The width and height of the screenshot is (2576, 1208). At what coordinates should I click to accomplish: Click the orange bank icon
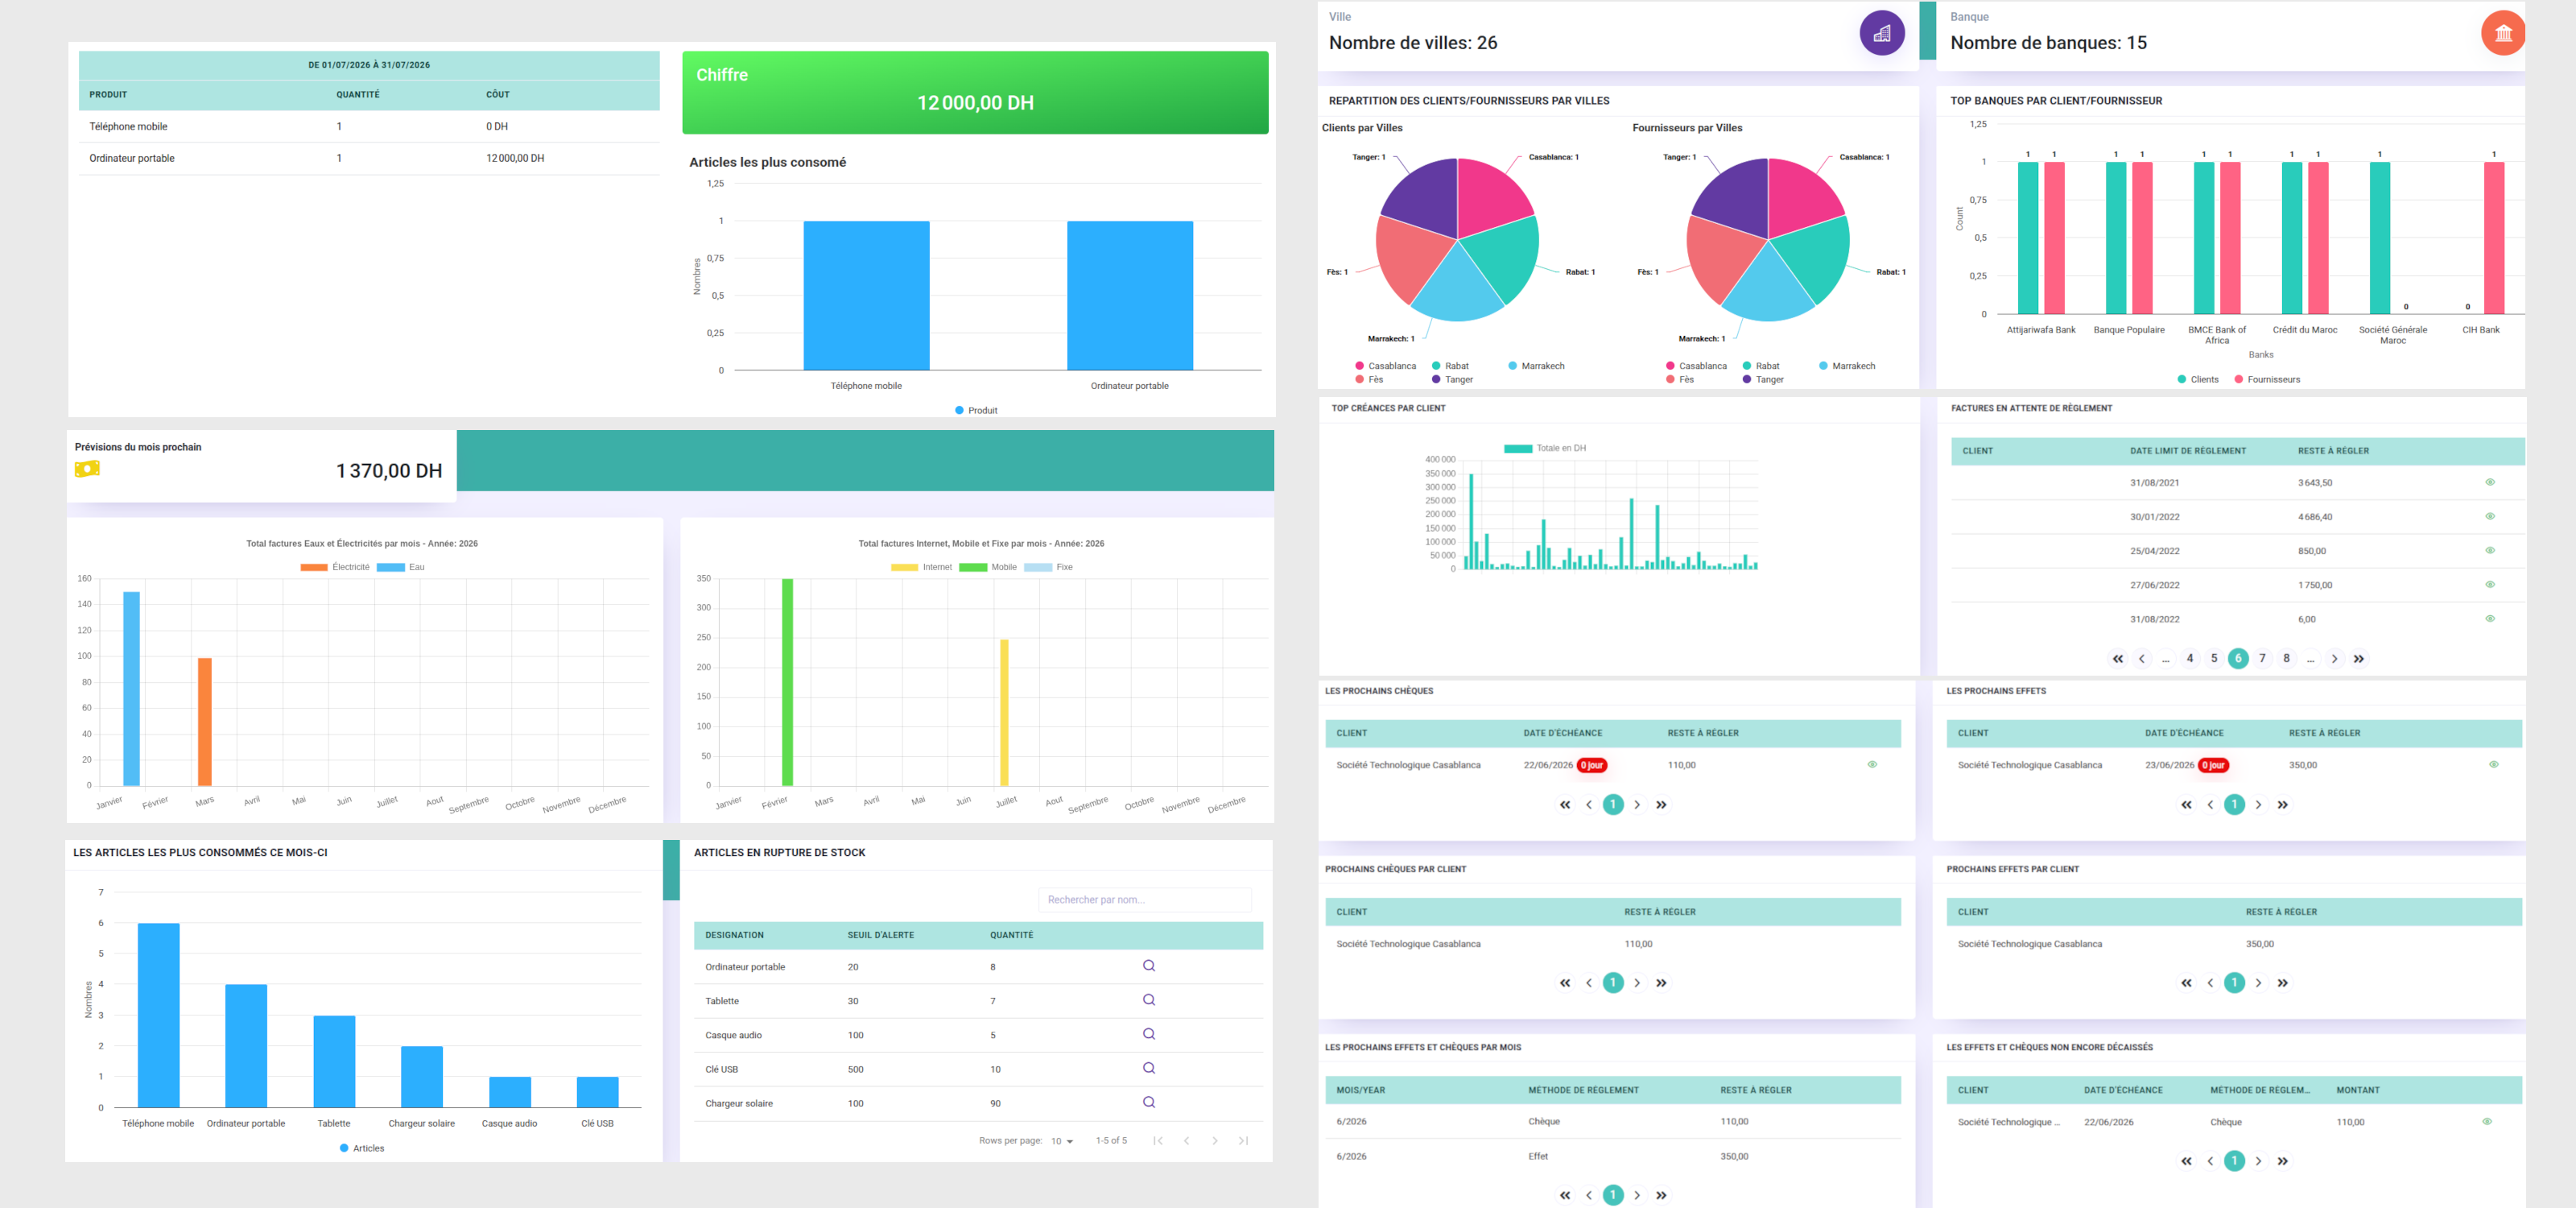pyautogui.click(x=2502, y=33)
